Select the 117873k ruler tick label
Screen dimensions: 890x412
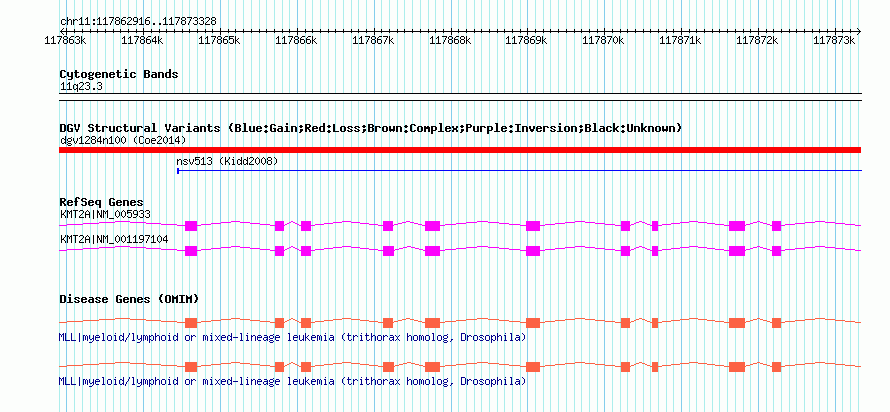(x=834, y=40)
